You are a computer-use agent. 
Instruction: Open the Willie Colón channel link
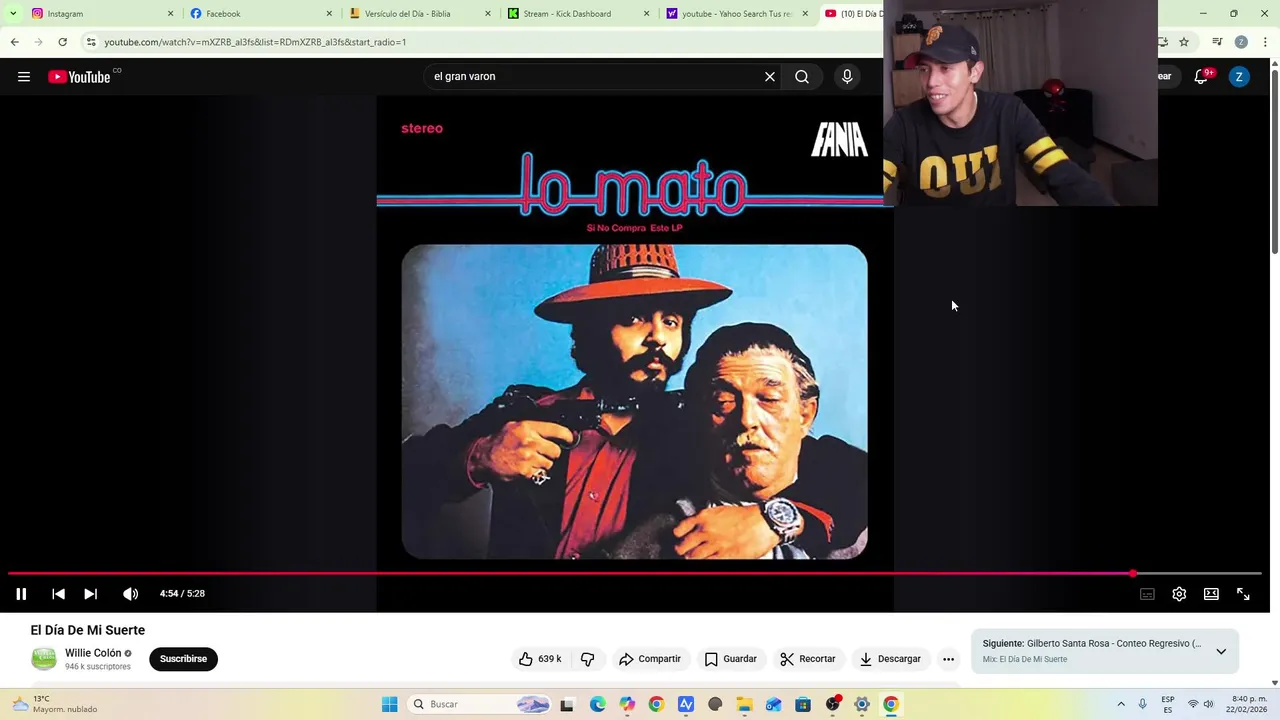tap(93, 653)
